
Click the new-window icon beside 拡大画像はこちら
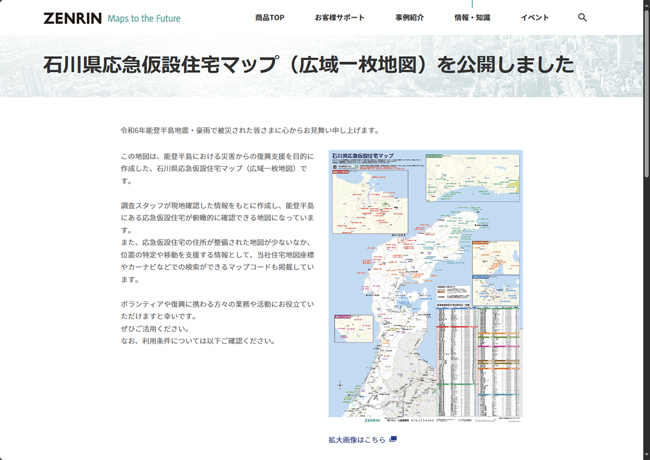pyautogui.click(x=393, y=439)
